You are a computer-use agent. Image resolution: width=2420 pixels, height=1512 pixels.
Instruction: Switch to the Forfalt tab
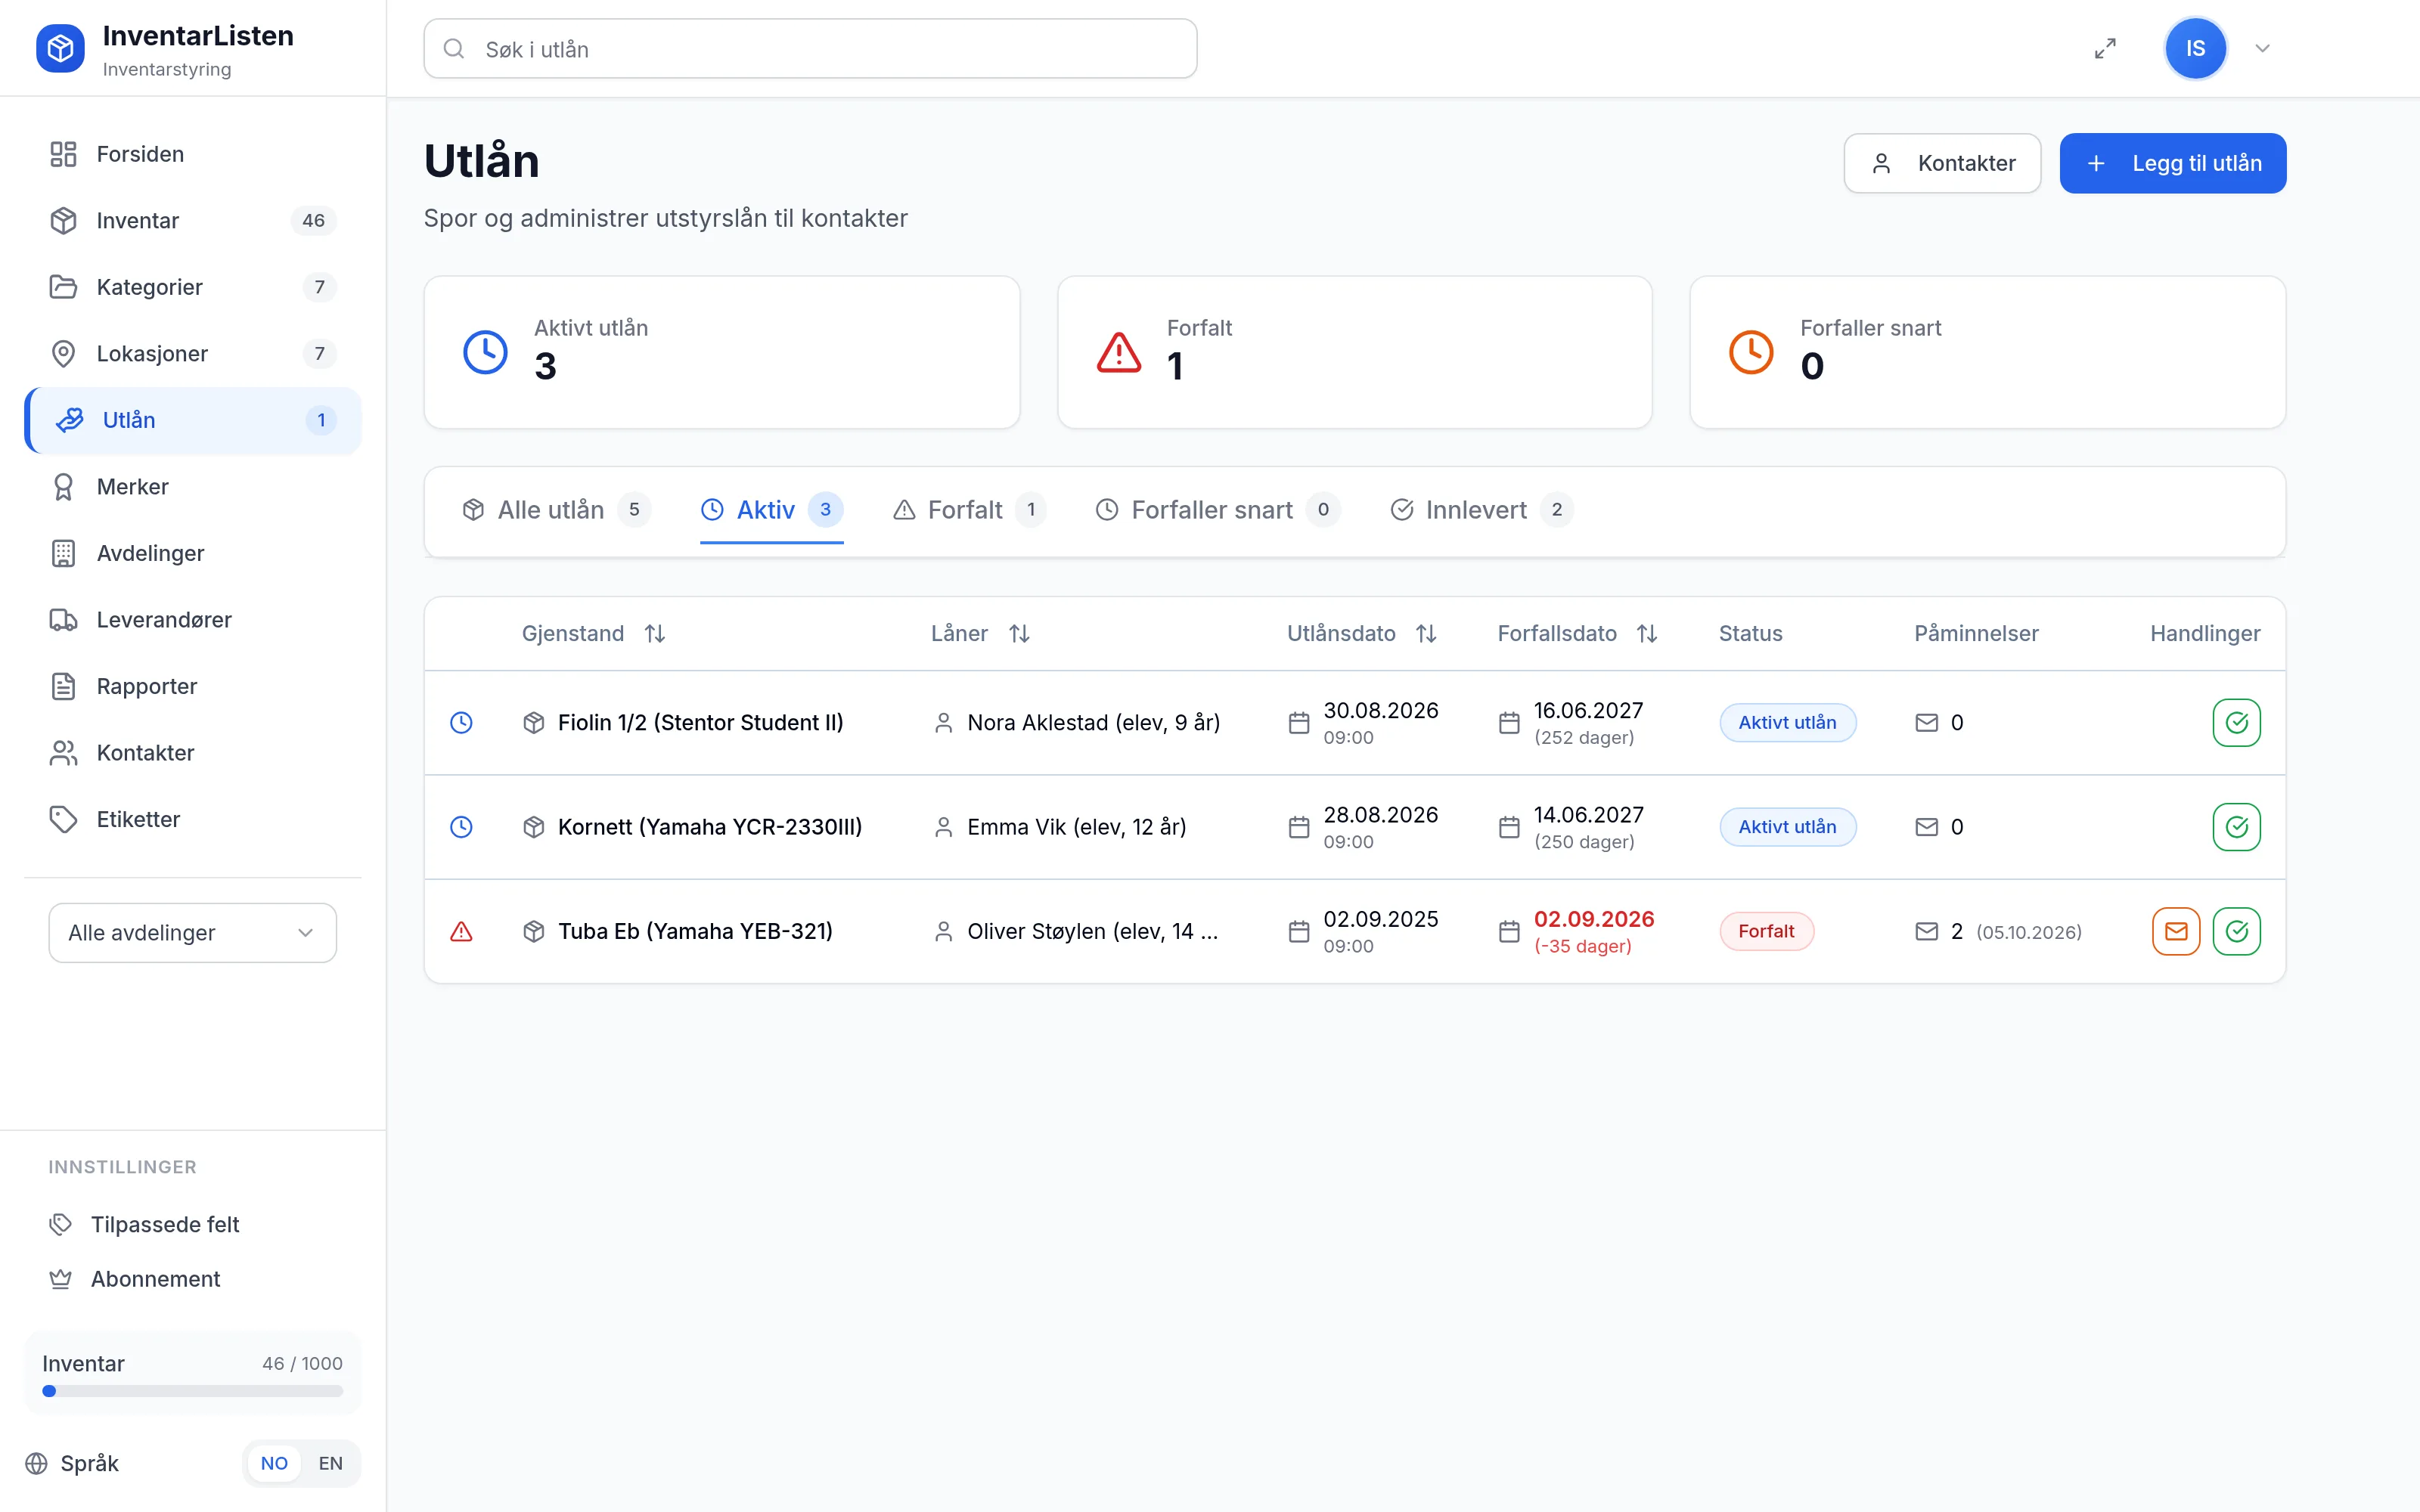click(968, 510)
